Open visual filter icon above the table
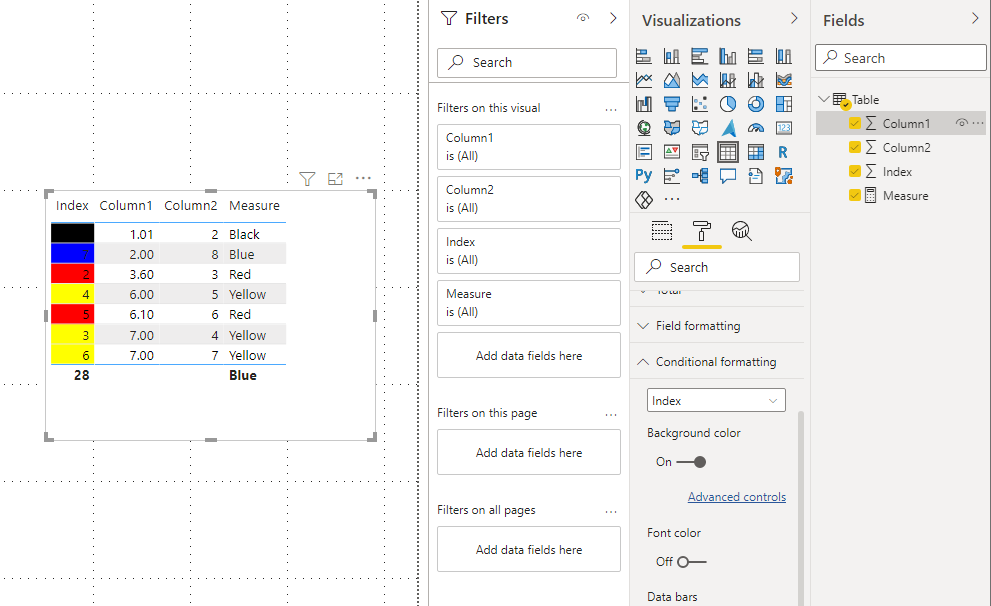991x606 pixels. [307, 179]
